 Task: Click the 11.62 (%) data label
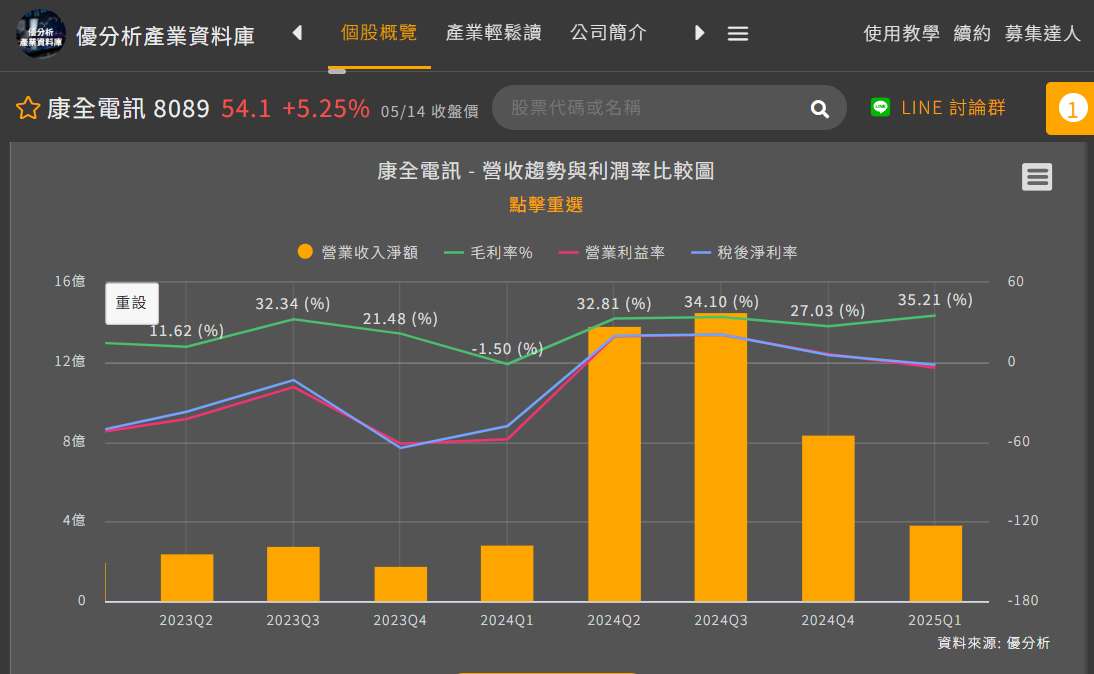(186, 331)
